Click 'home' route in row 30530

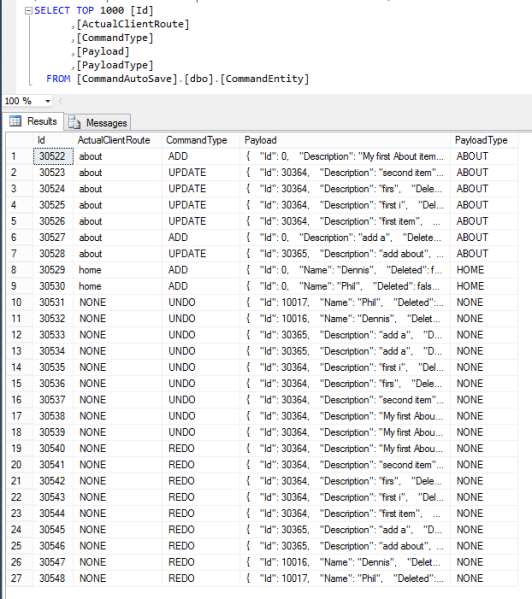[118, 286]
